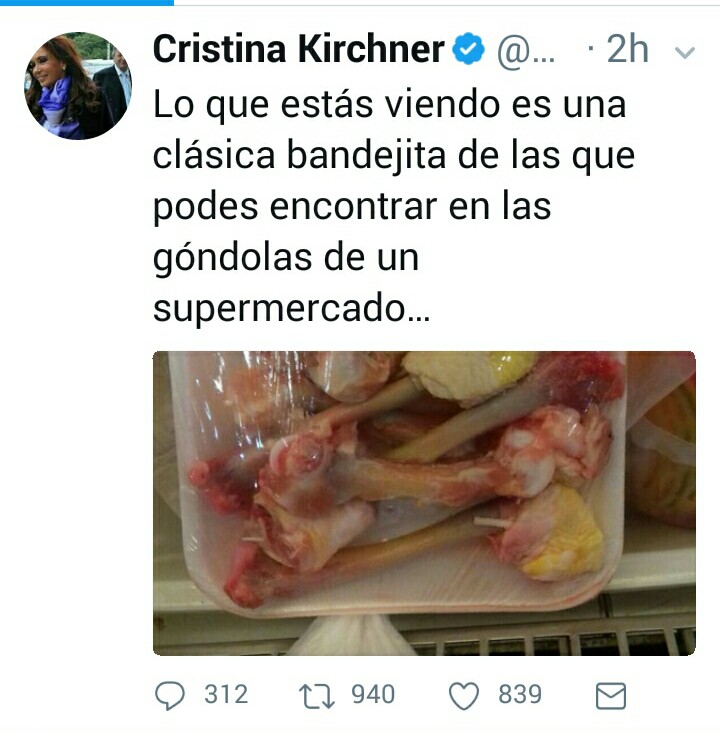View the 940 retweets count
The image size is (720, 733).
click(373, 695)
